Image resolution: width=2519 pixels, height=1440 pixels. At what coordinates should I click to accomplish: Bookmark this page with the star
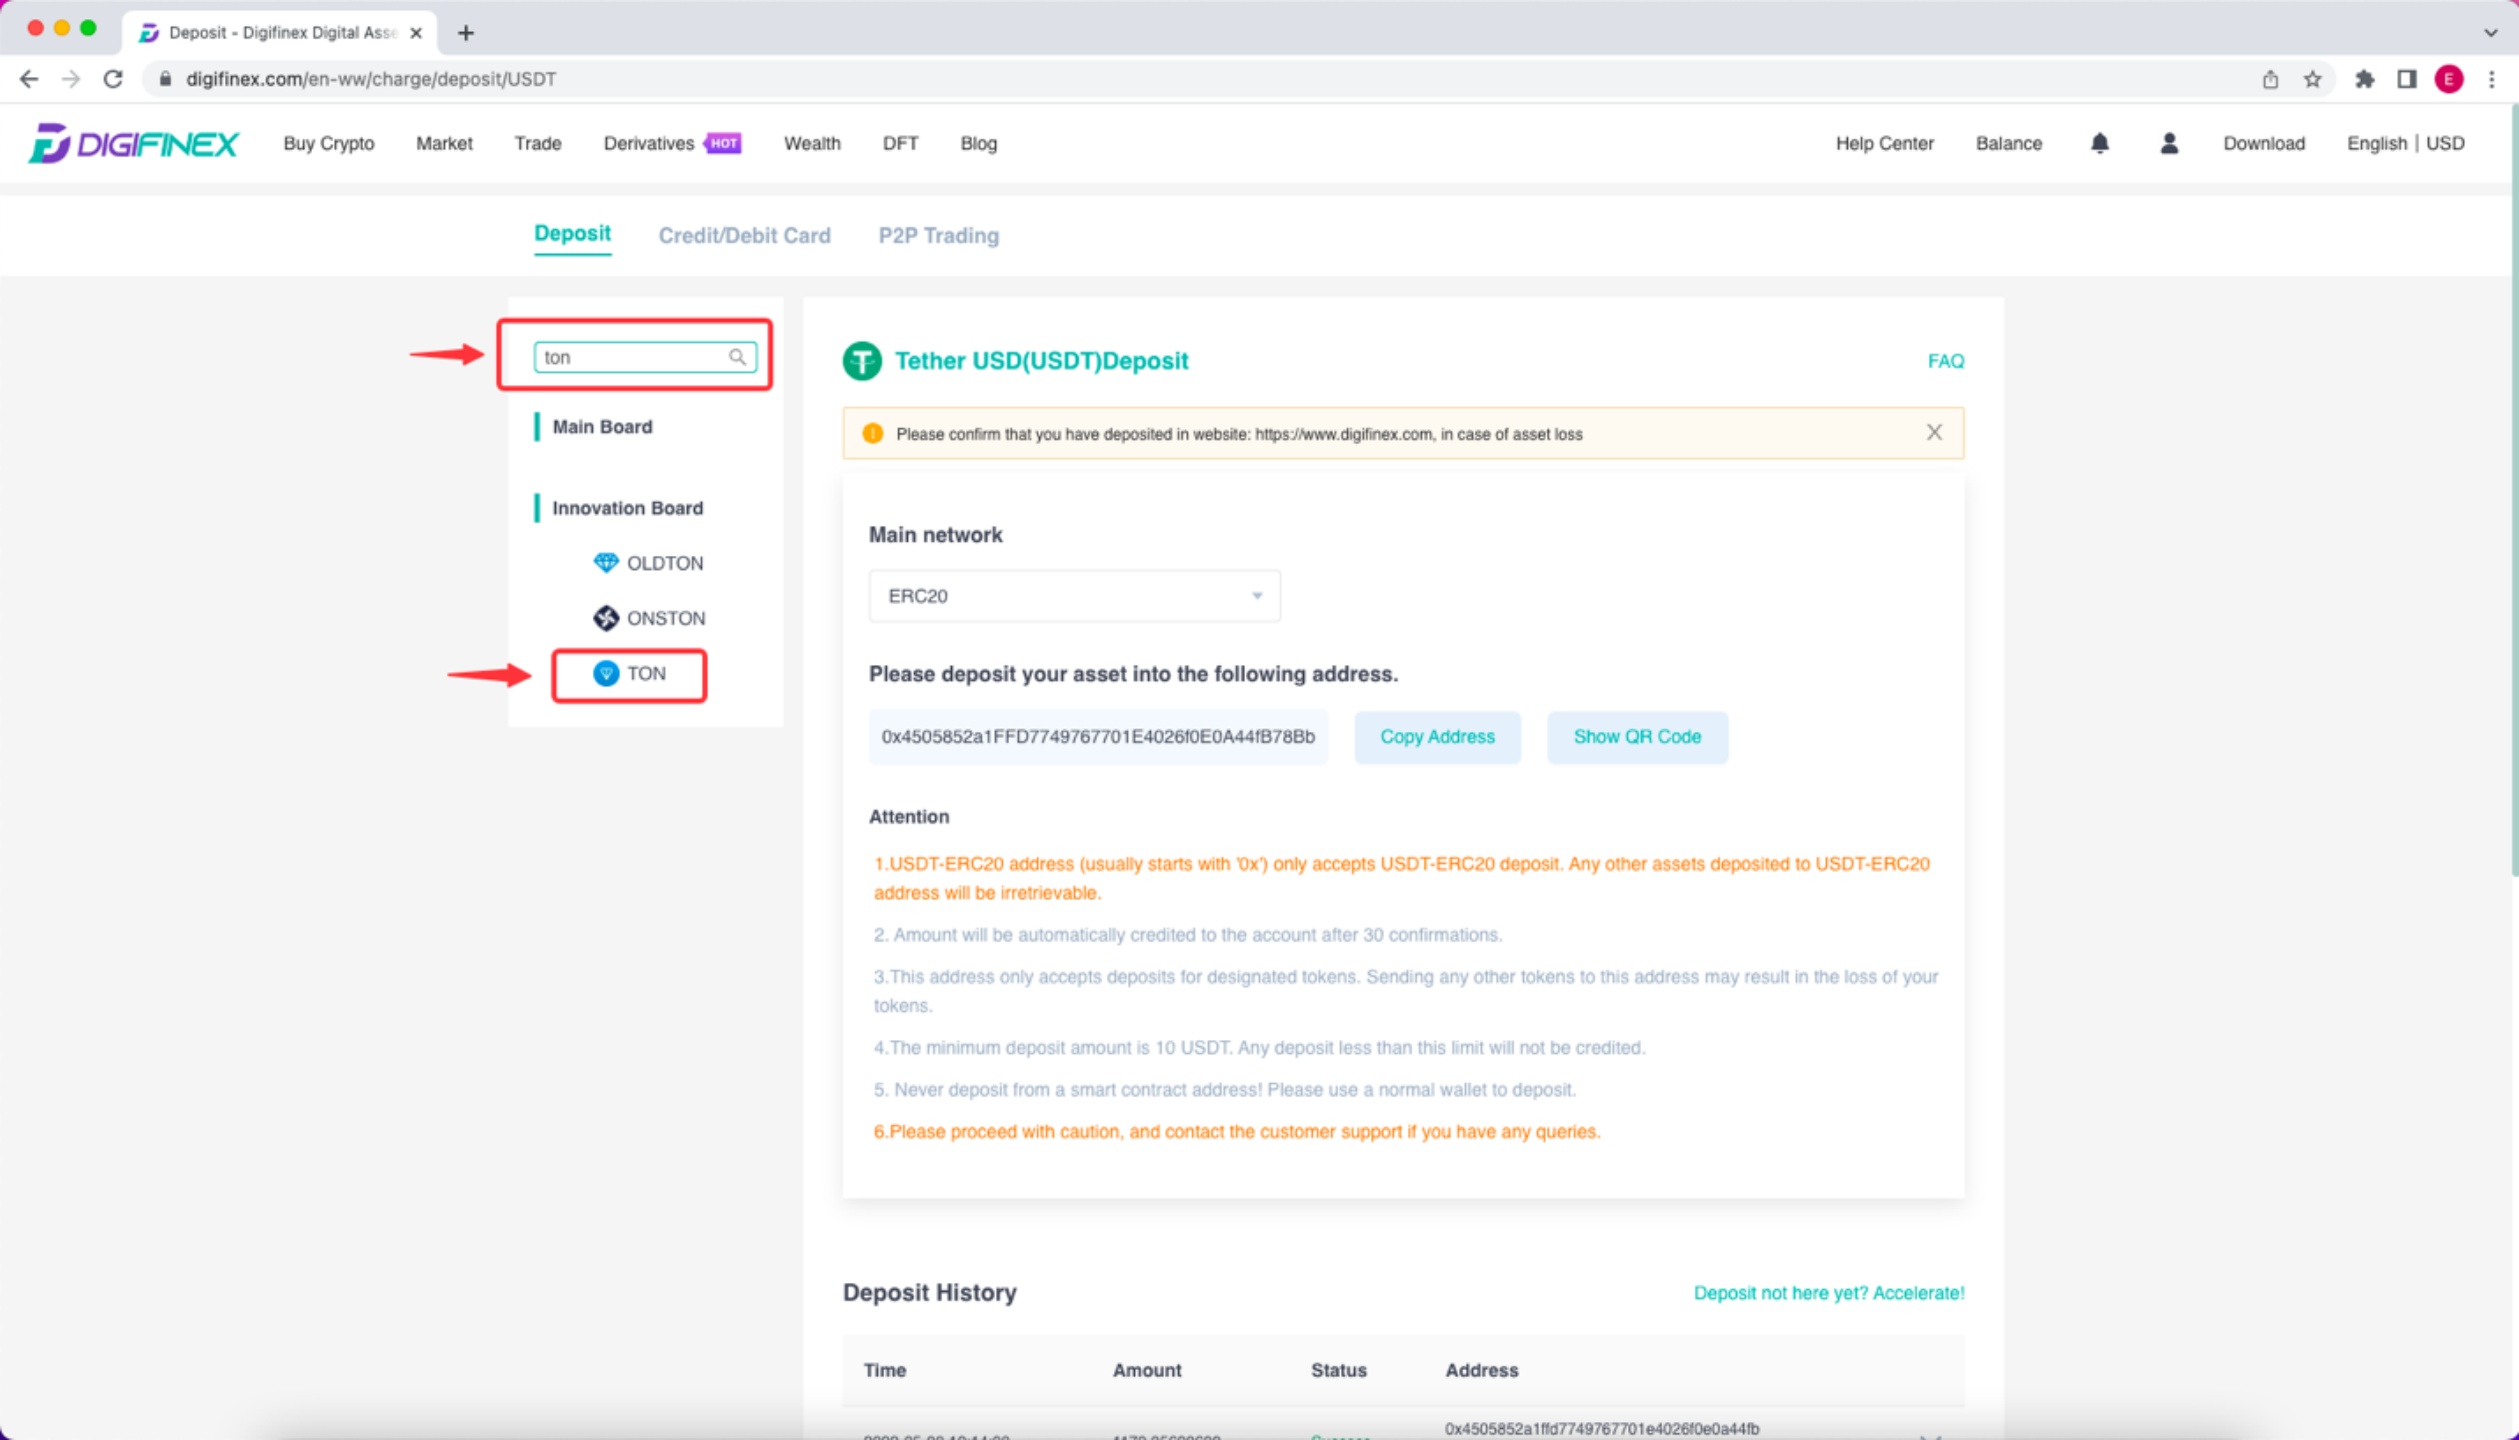(x=2312, y=79)
